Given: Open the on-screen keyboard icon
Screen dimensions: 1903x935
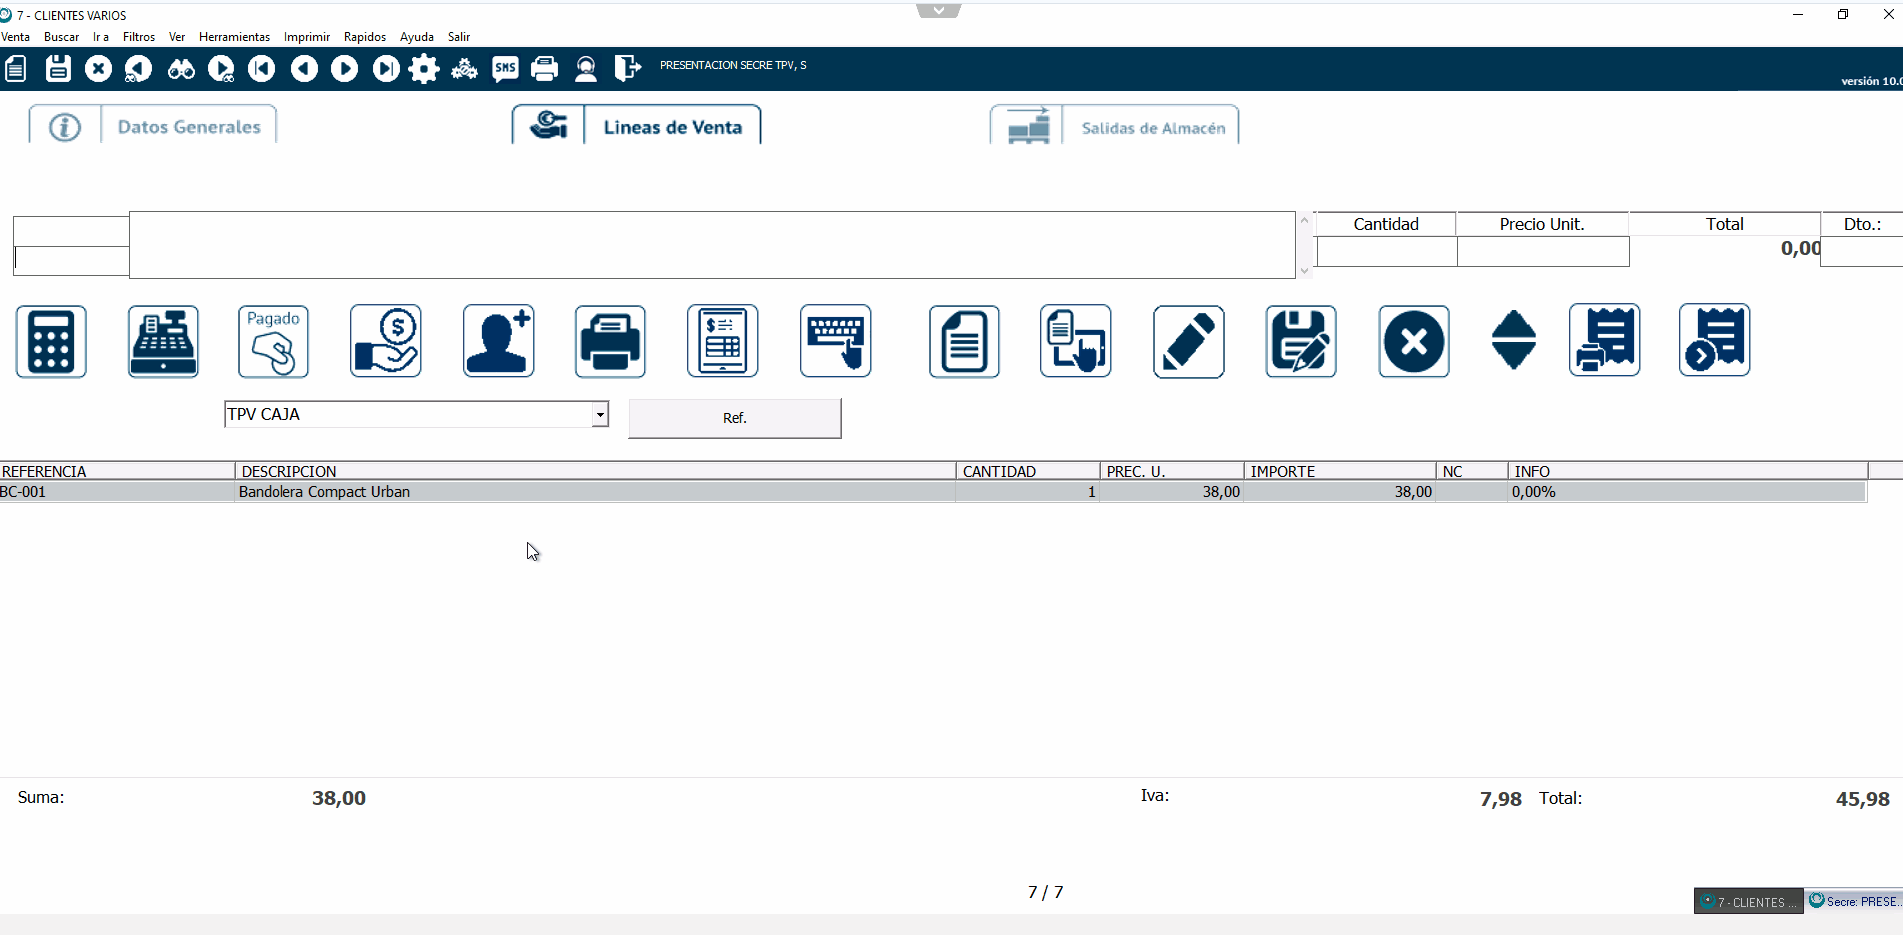Looking at the screenshot, I should tap(835, 342).
